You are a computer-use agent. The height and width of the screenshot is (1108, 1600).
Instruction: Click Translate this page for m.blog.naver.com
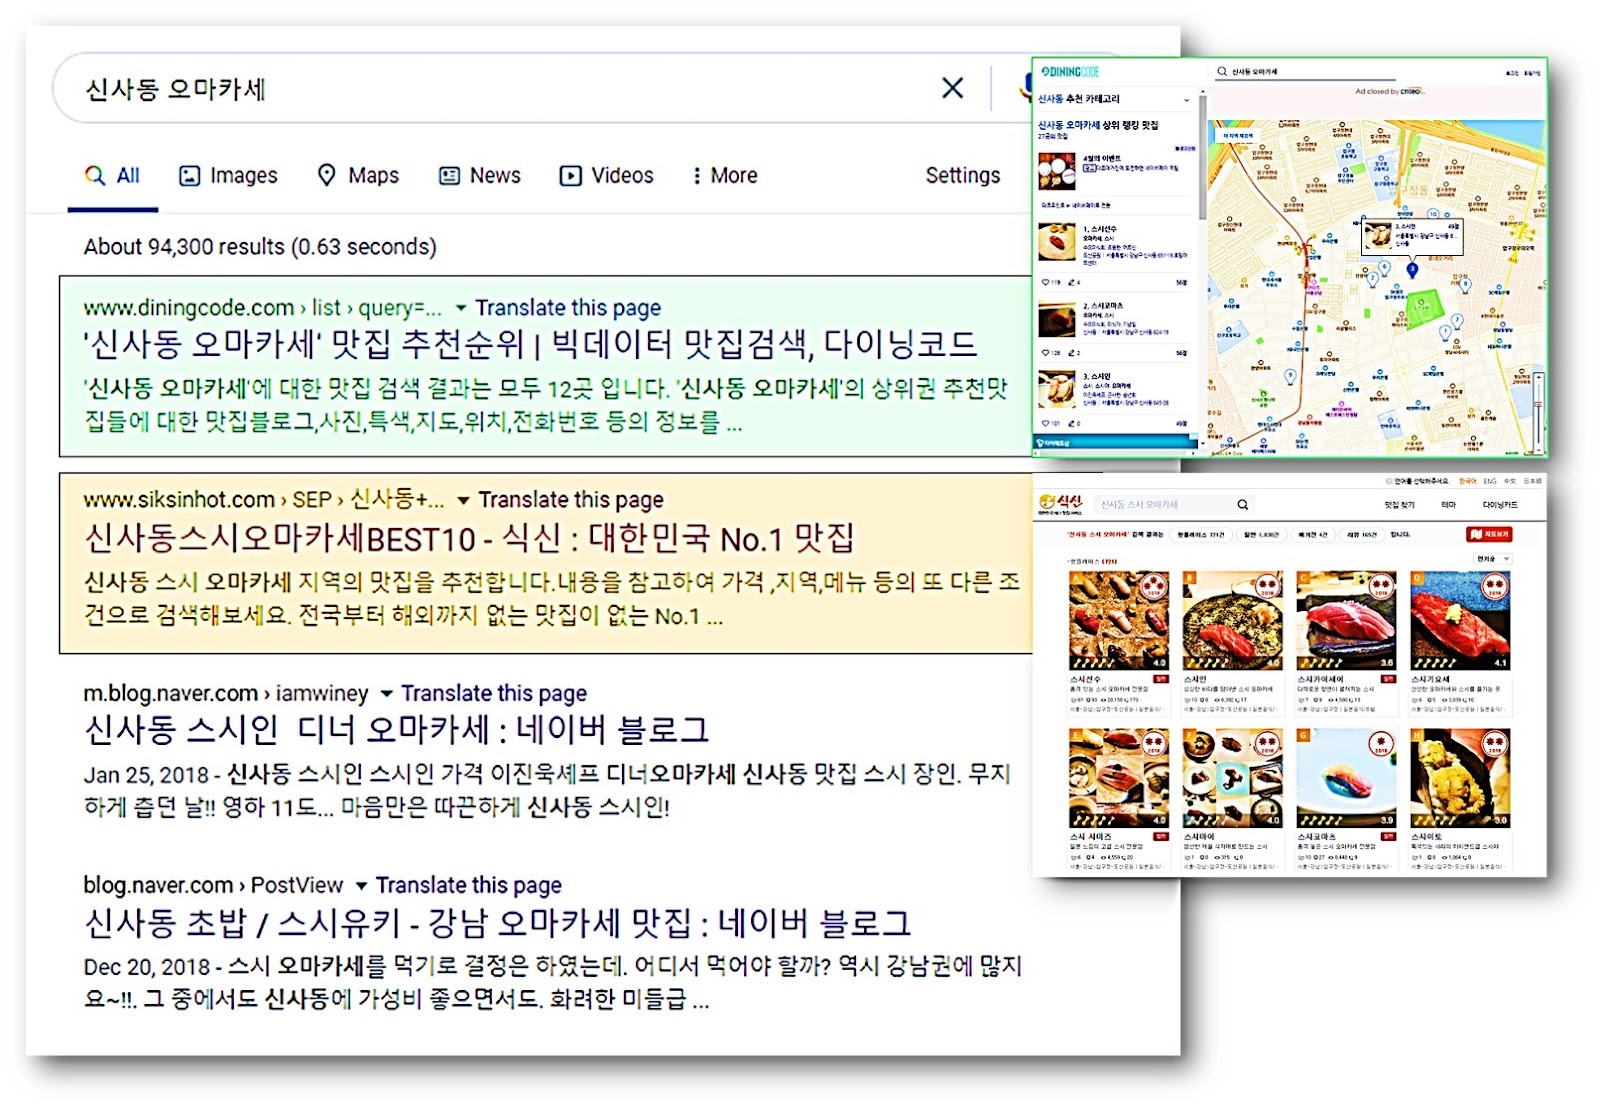pos(494,693)
